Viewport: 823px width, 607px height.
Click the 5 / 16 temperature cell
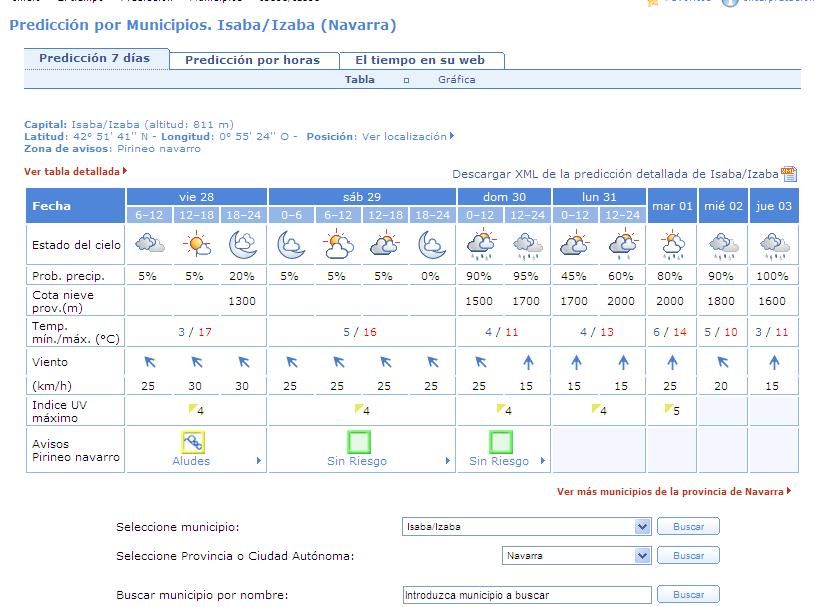[360, 332]
